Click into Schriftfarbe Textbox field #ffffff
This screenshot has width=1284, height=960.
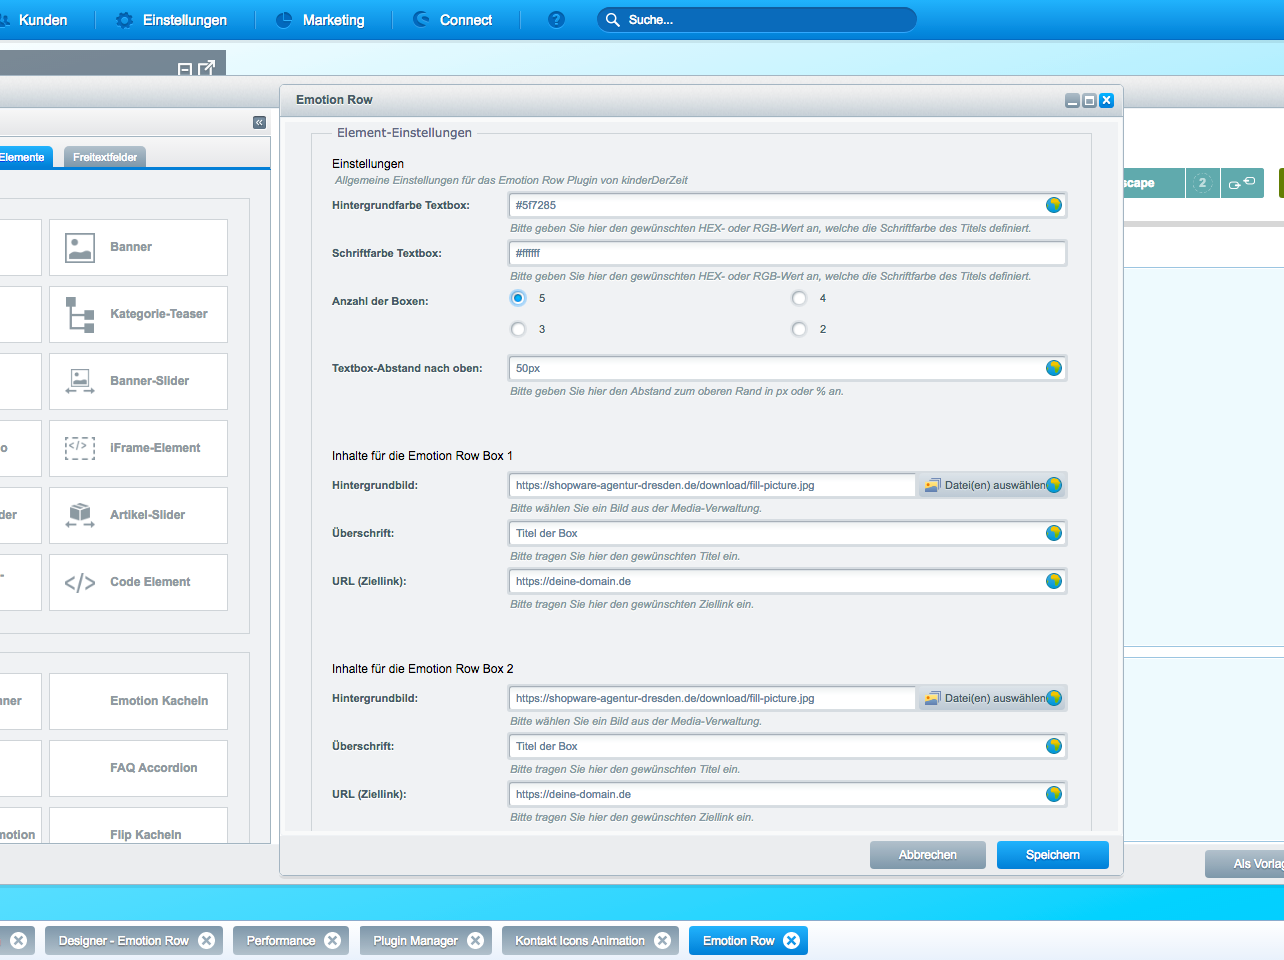click(787, 253)
